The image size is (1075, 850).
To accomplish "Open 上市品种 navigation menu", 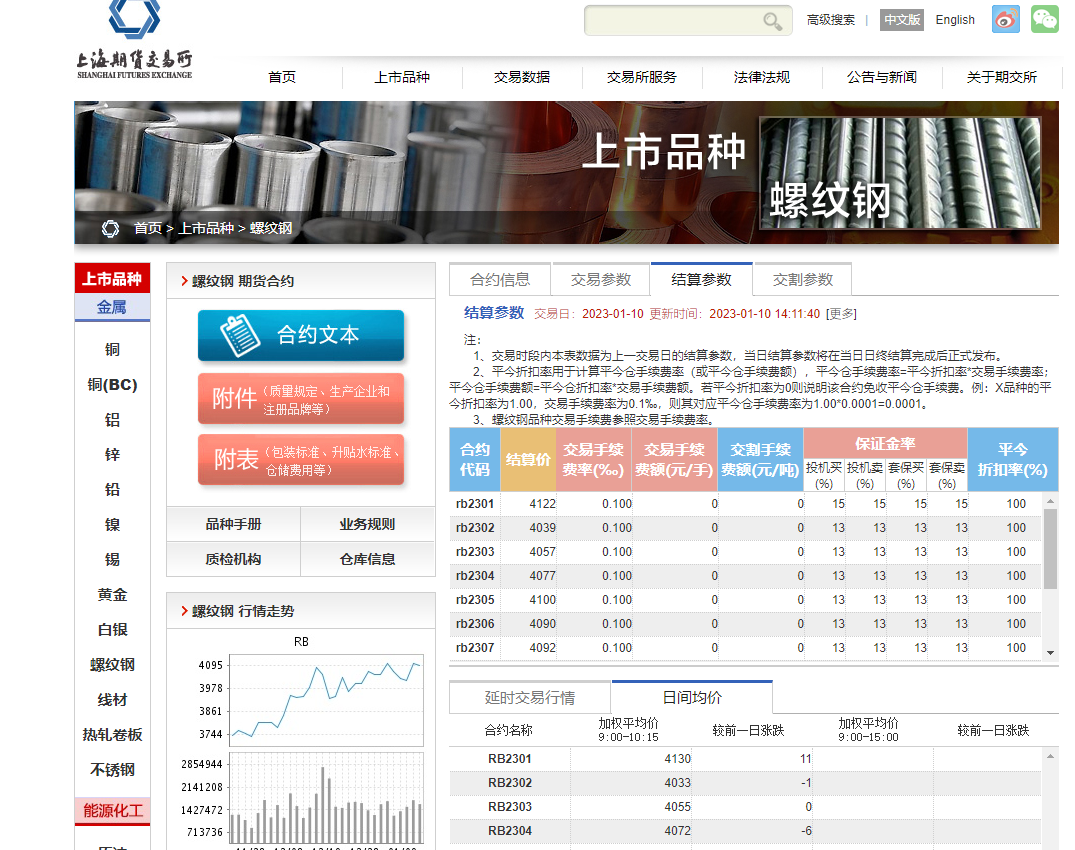I will (x=402, y=77).
